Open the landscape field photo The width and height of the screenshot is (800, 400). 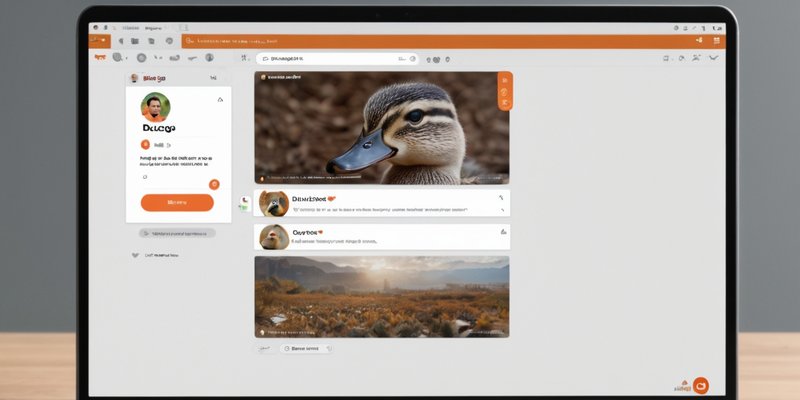[x=382, y=297]
